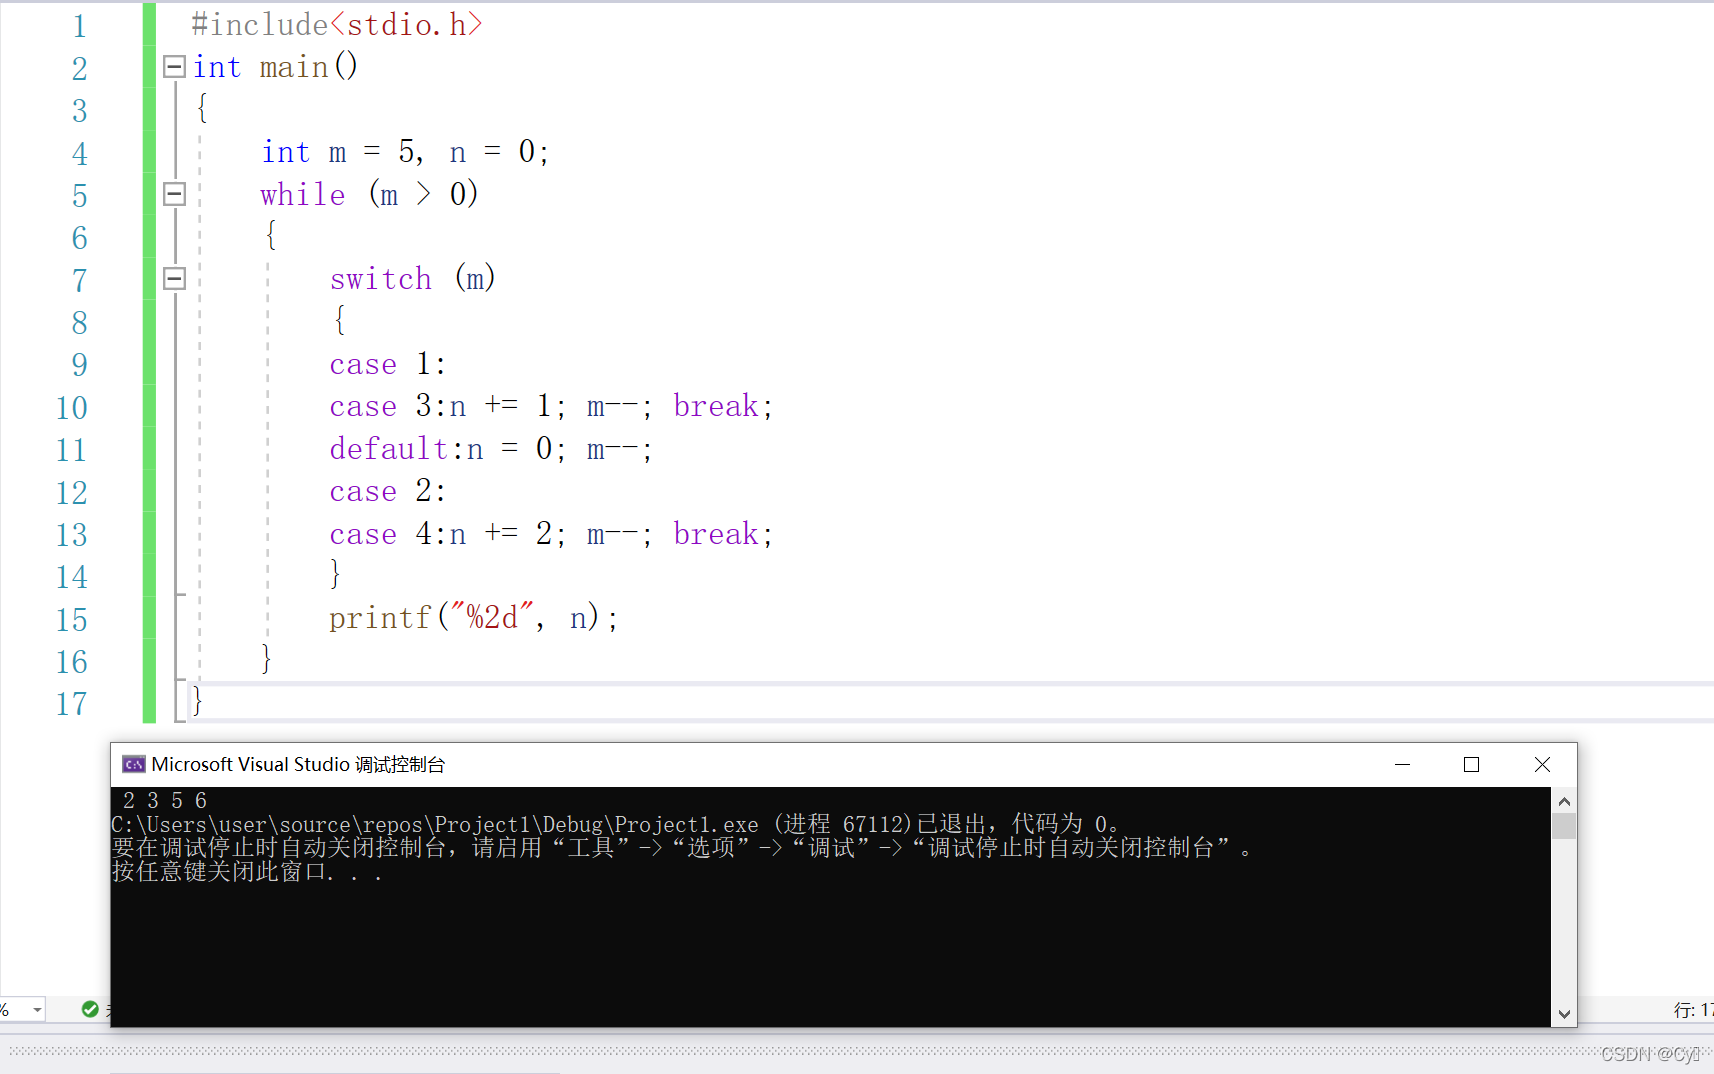Click the console line starting '要在调试停止时自动关闭控制台'
The image size is (1714, 1074).
(x=681, y=848)
